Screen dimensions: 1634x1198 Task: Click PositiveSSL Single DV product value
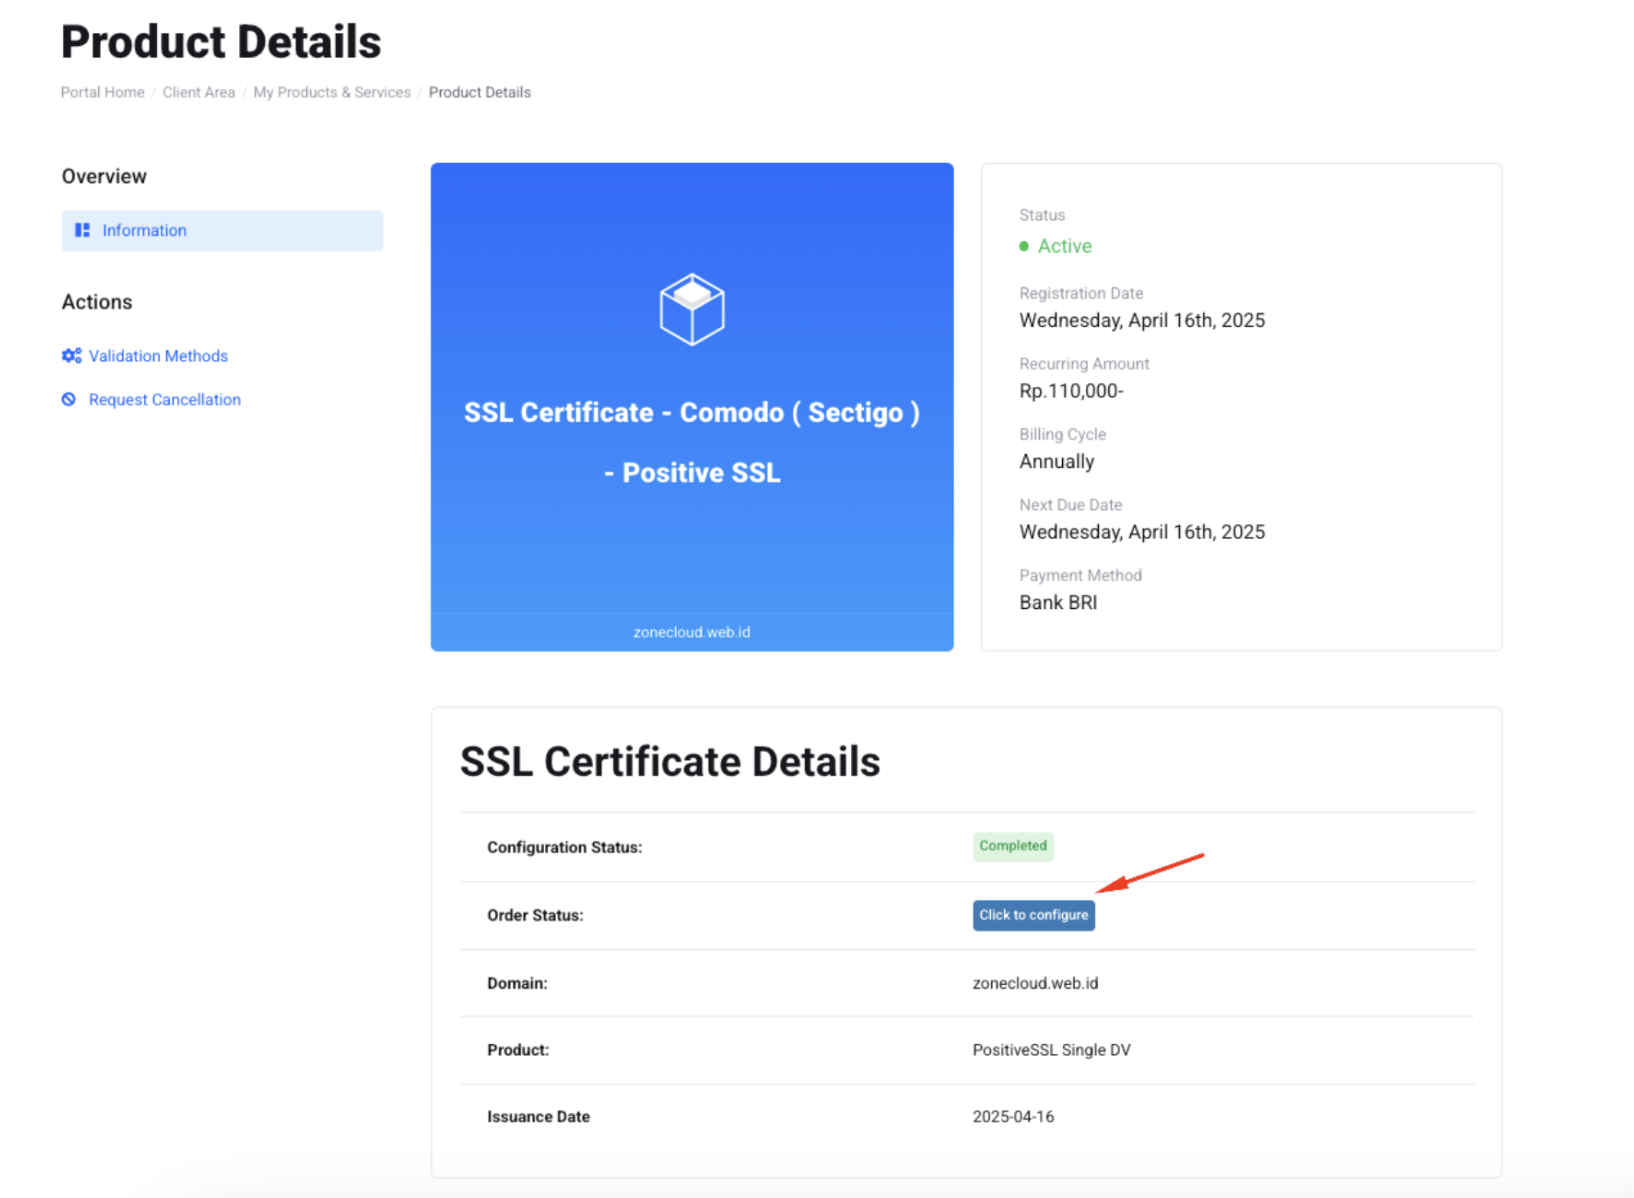[x=1052, y=1050]
